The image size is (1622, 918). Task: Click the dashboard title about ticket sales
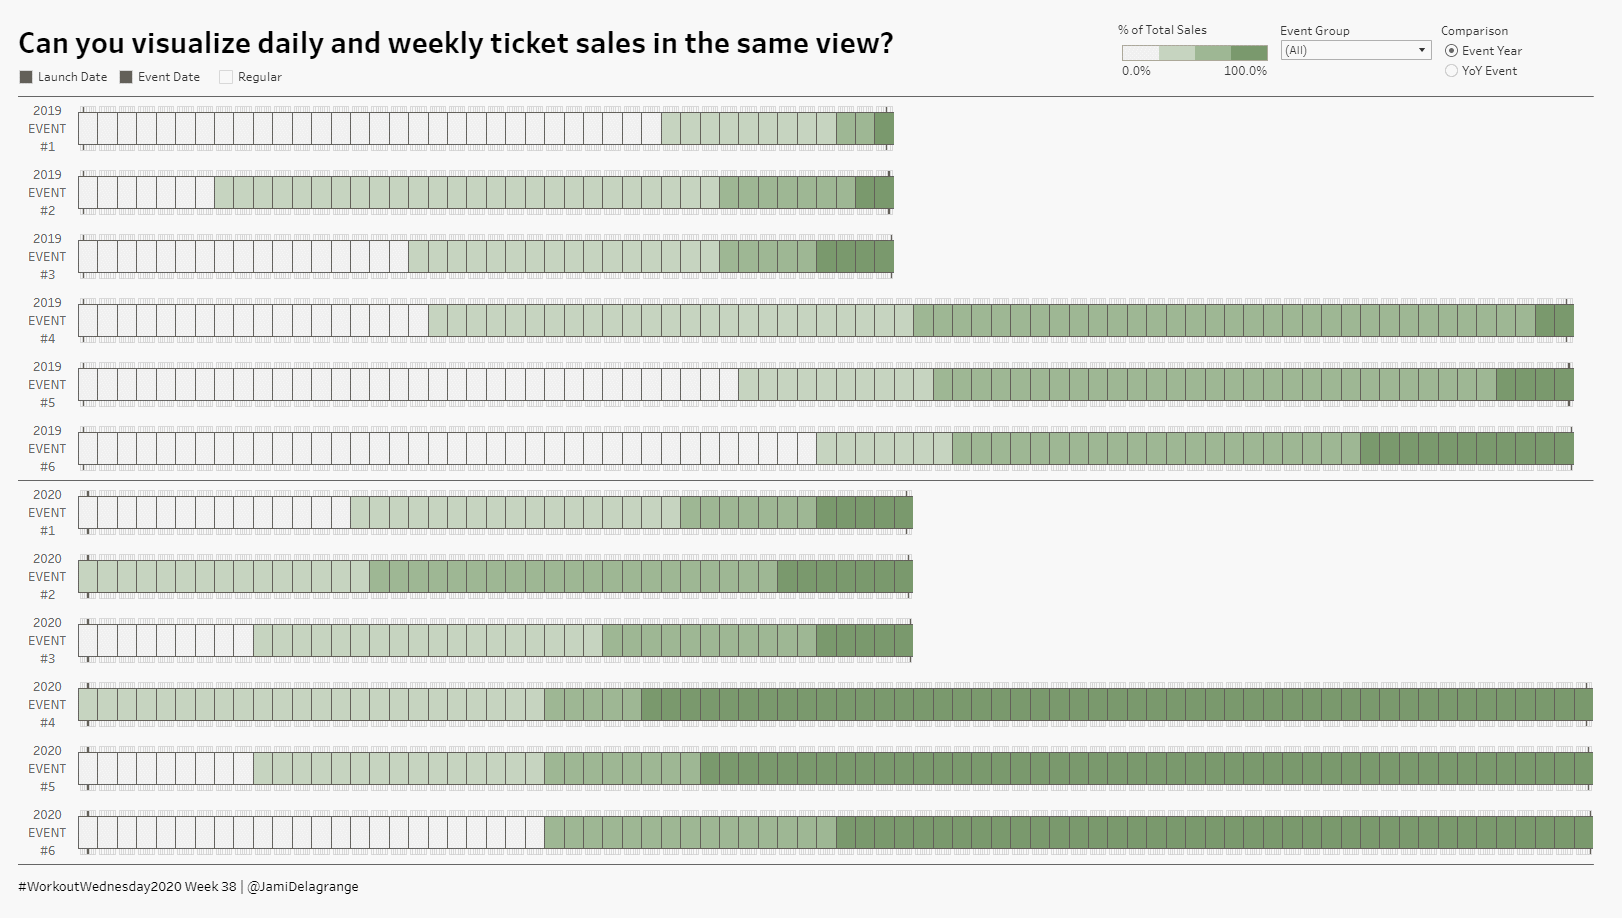click(x=455, y=44)
